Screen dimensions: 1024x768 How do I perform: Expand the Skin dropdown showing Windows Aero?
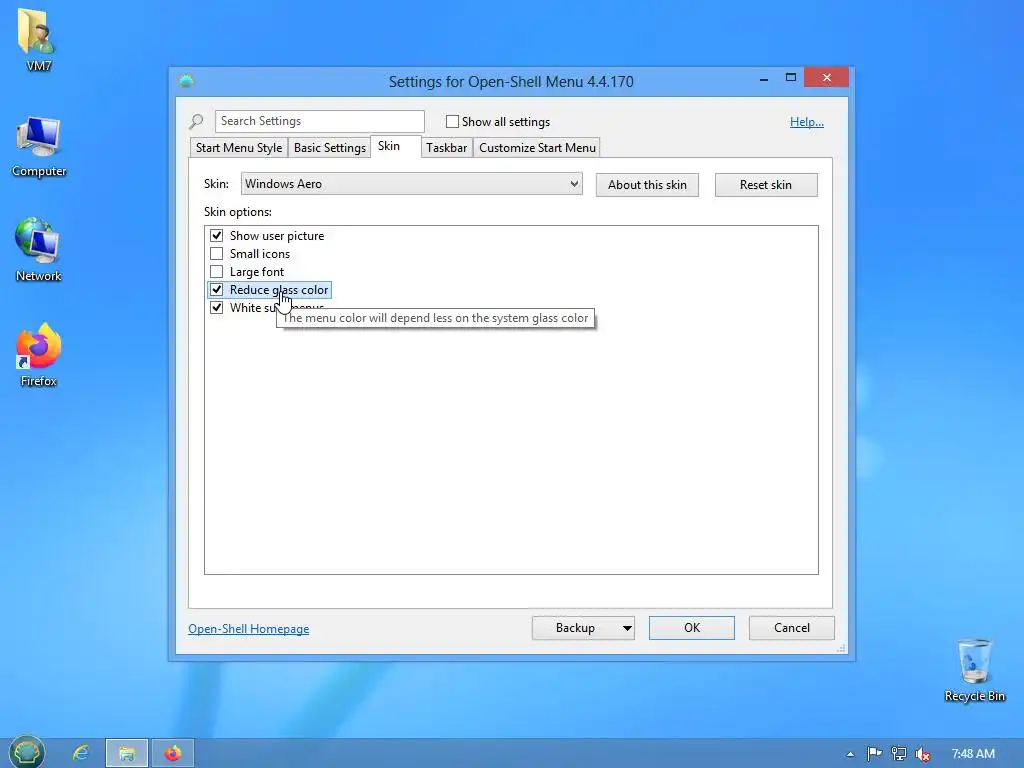[411, 184]
